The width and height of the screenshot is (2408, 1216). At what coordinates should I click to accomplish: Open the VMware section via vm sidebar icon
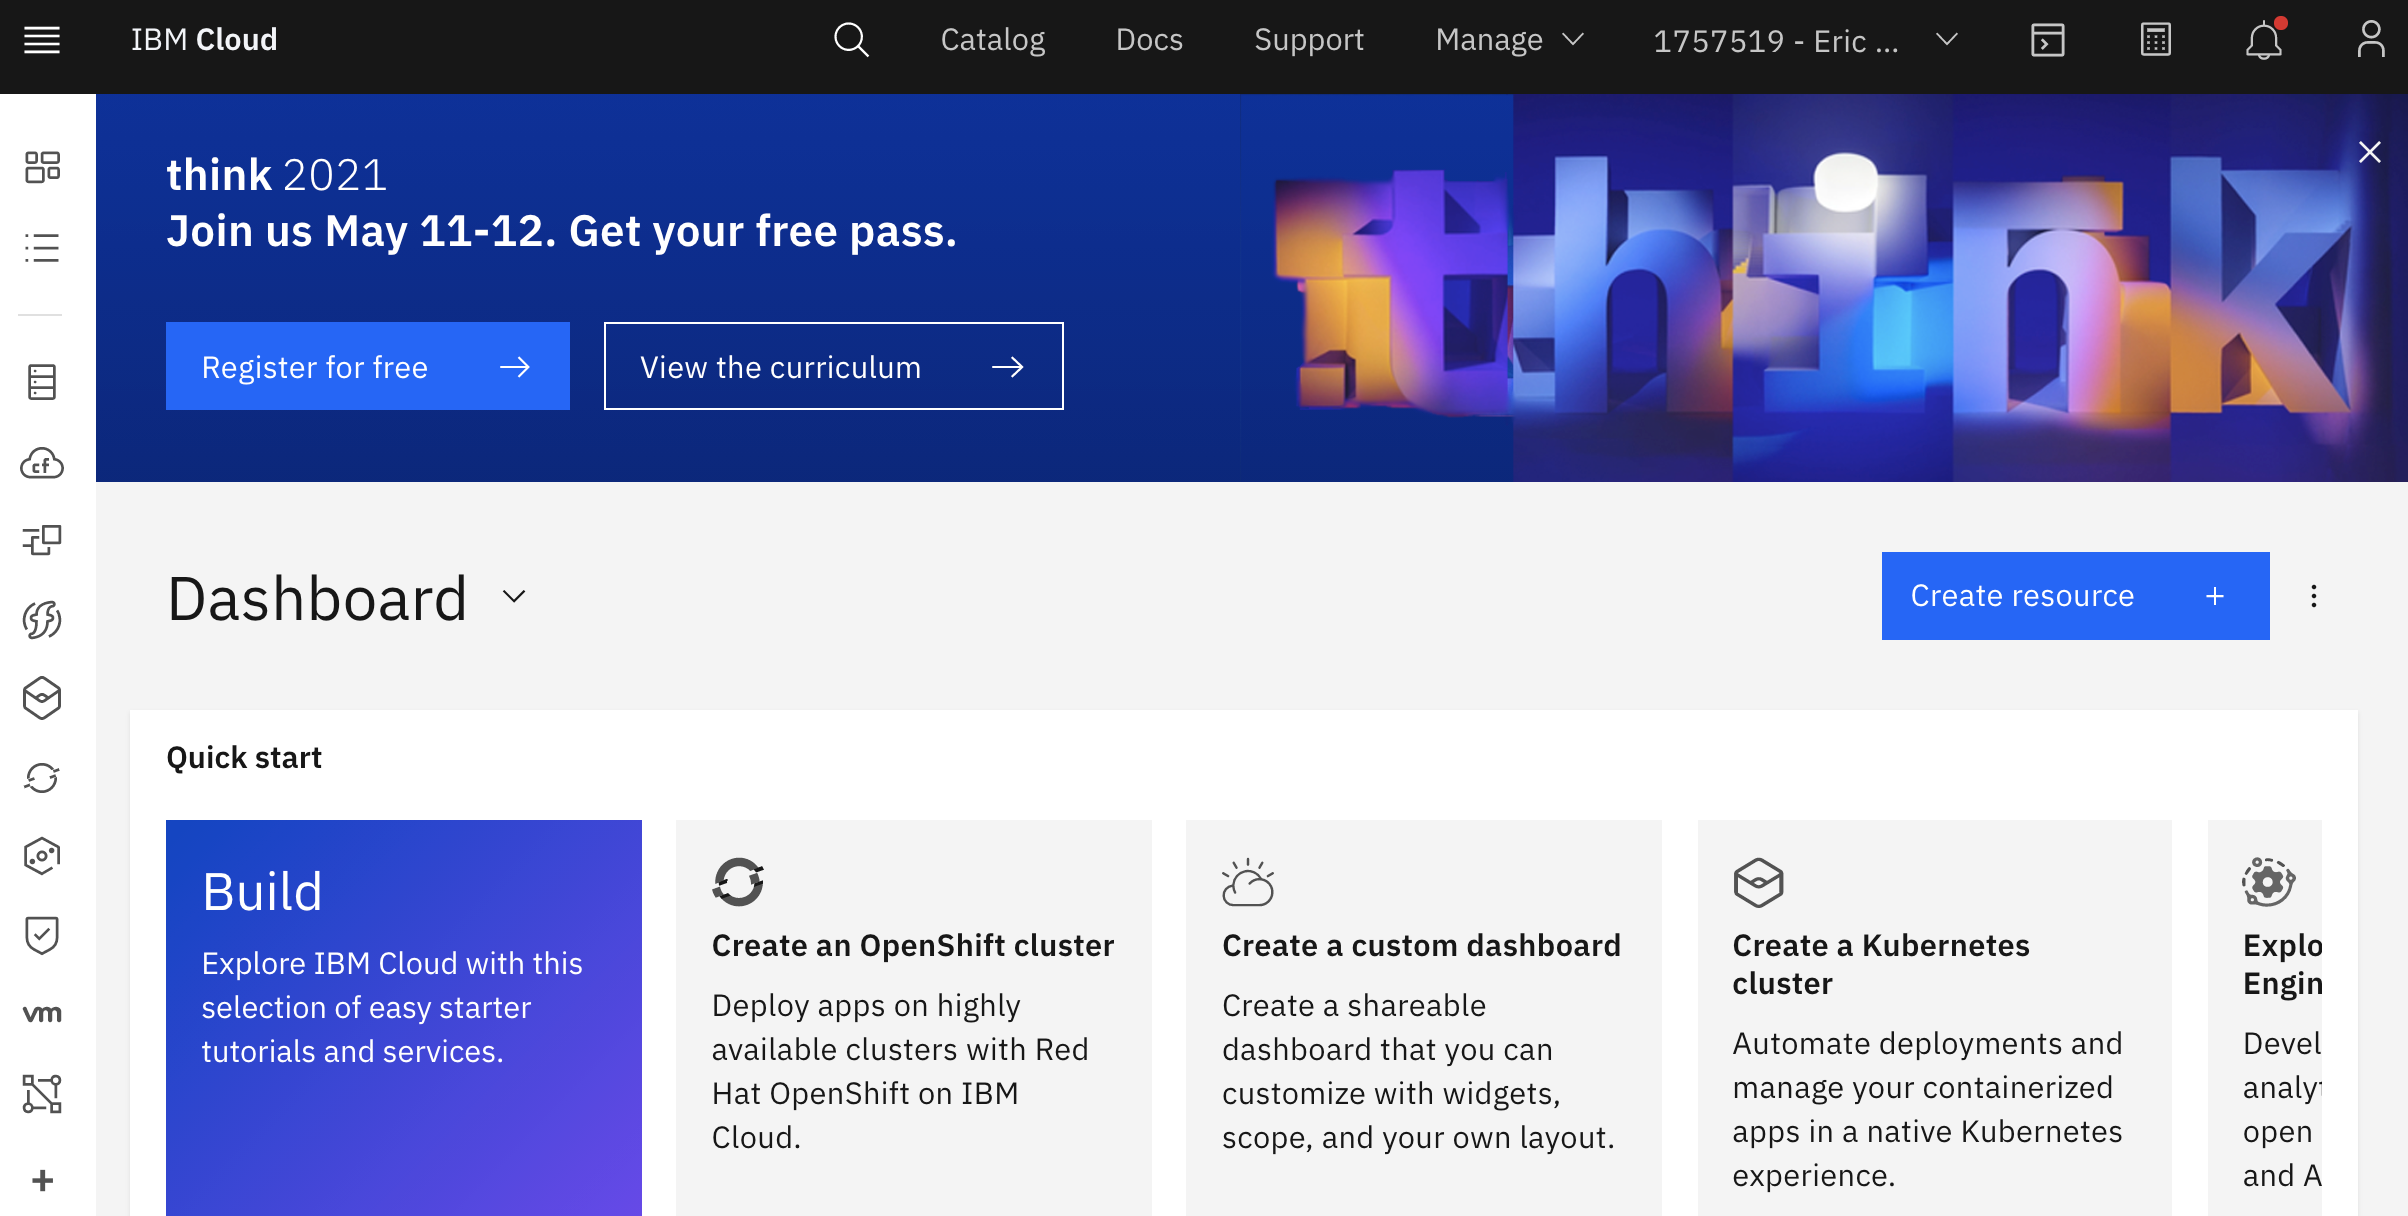coord(42,1013)
